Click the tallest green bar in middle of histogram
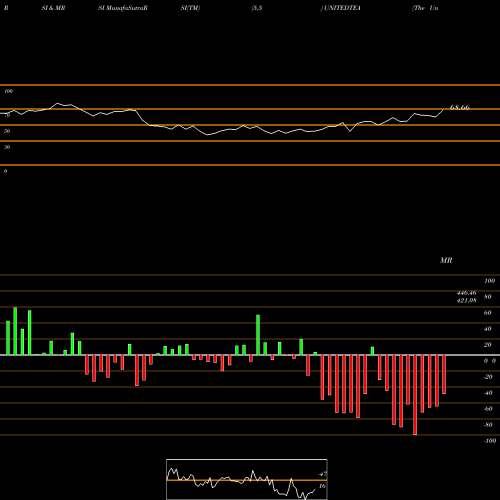Viewport: 500px width, 500px height. pos(258,335)
